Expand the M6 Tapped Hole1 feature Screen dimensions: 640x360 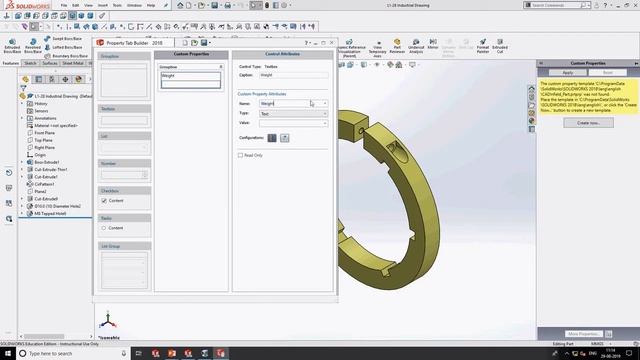pyautogui.click(x=22, y=213)
